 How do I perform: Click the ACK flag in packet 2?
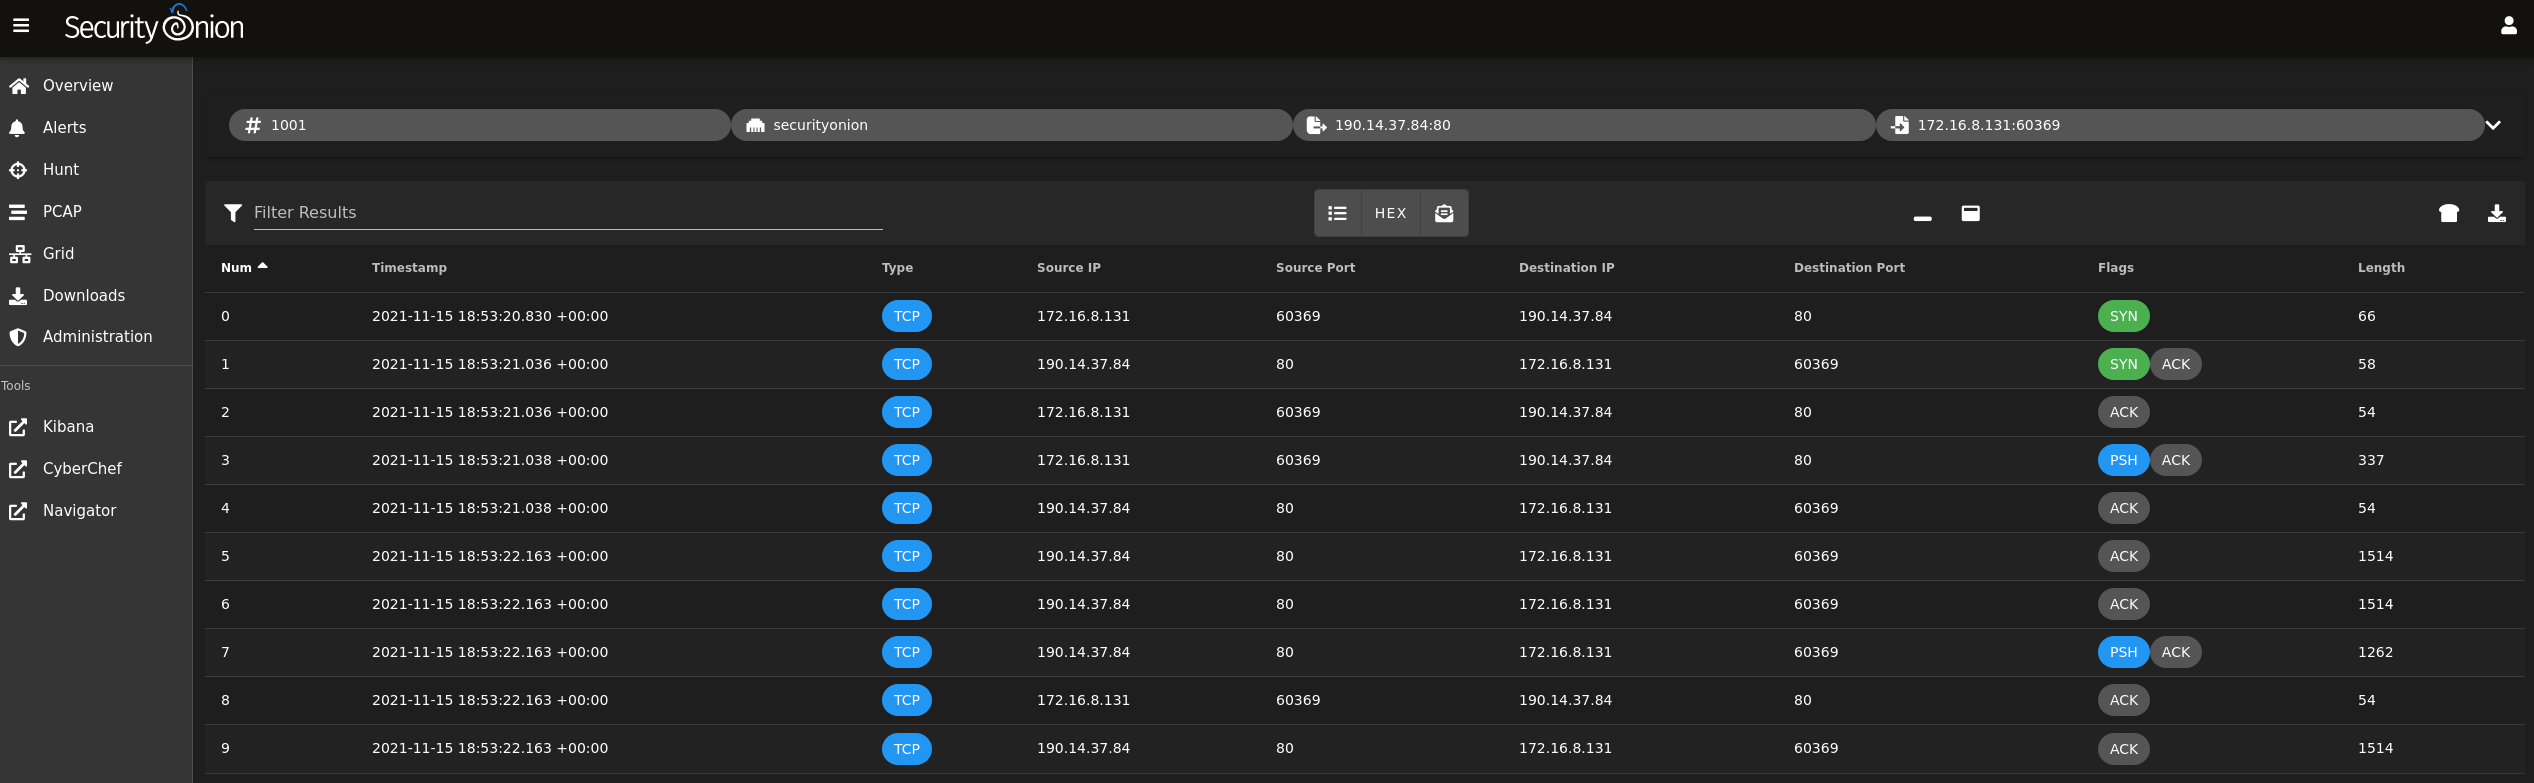(x=2123, y=412)
